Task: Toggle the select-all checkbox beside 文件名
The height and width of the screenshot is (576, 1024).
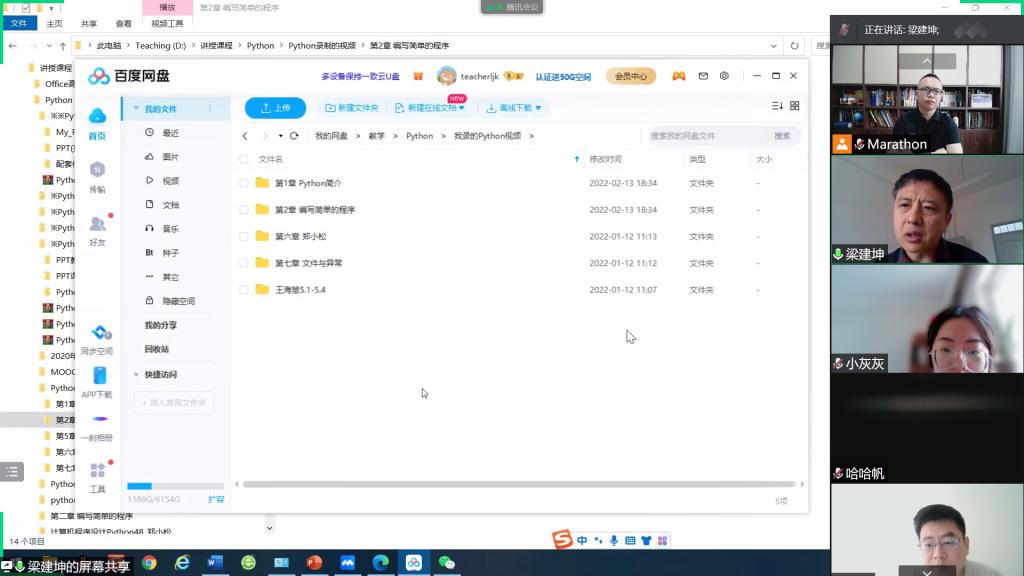Action: pos(244,159)
